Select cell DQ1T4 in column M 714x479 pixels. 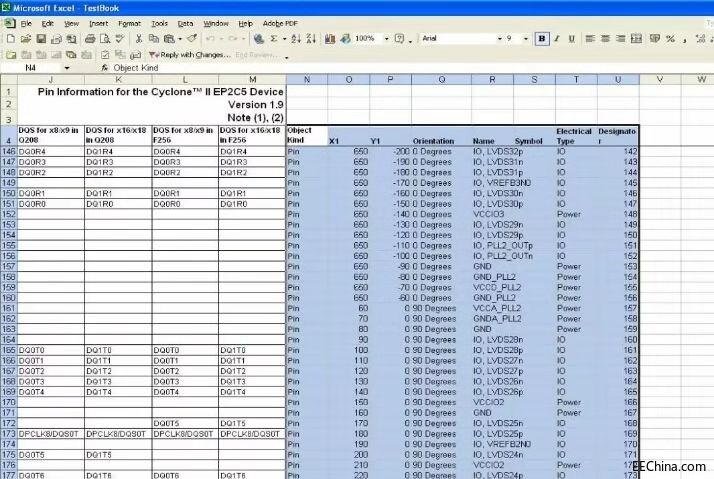252,392
